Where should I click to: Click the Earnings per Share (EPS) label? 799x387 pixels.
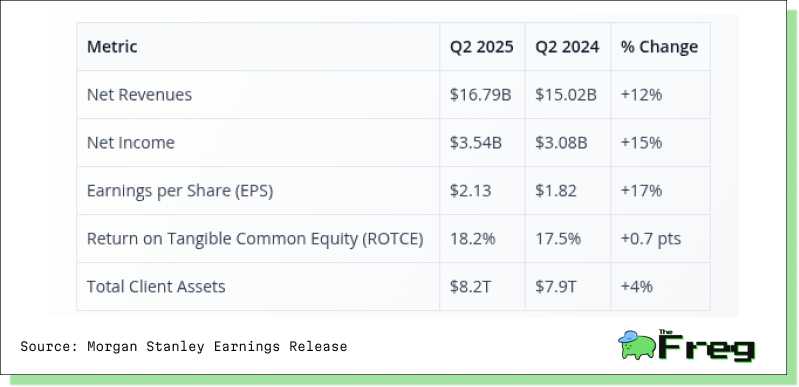pyautogui.click(x=180, y=191)
